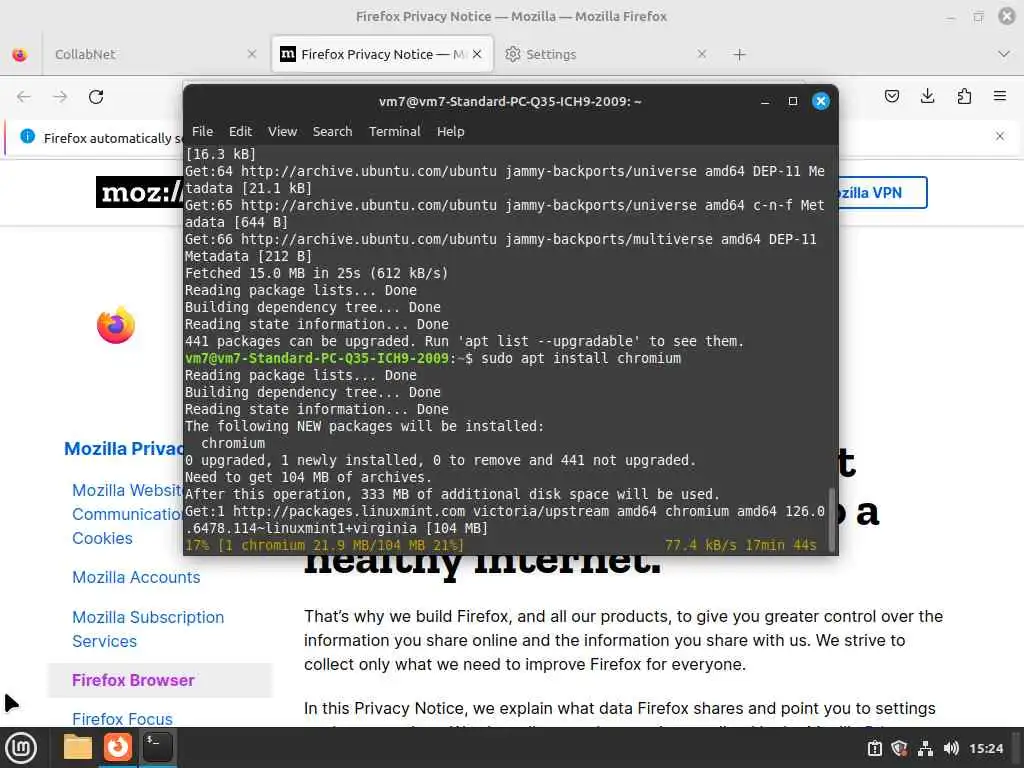Click the Firefox taskbar icon
Screen dimensions: 1024x768
(x=118, y=747)
